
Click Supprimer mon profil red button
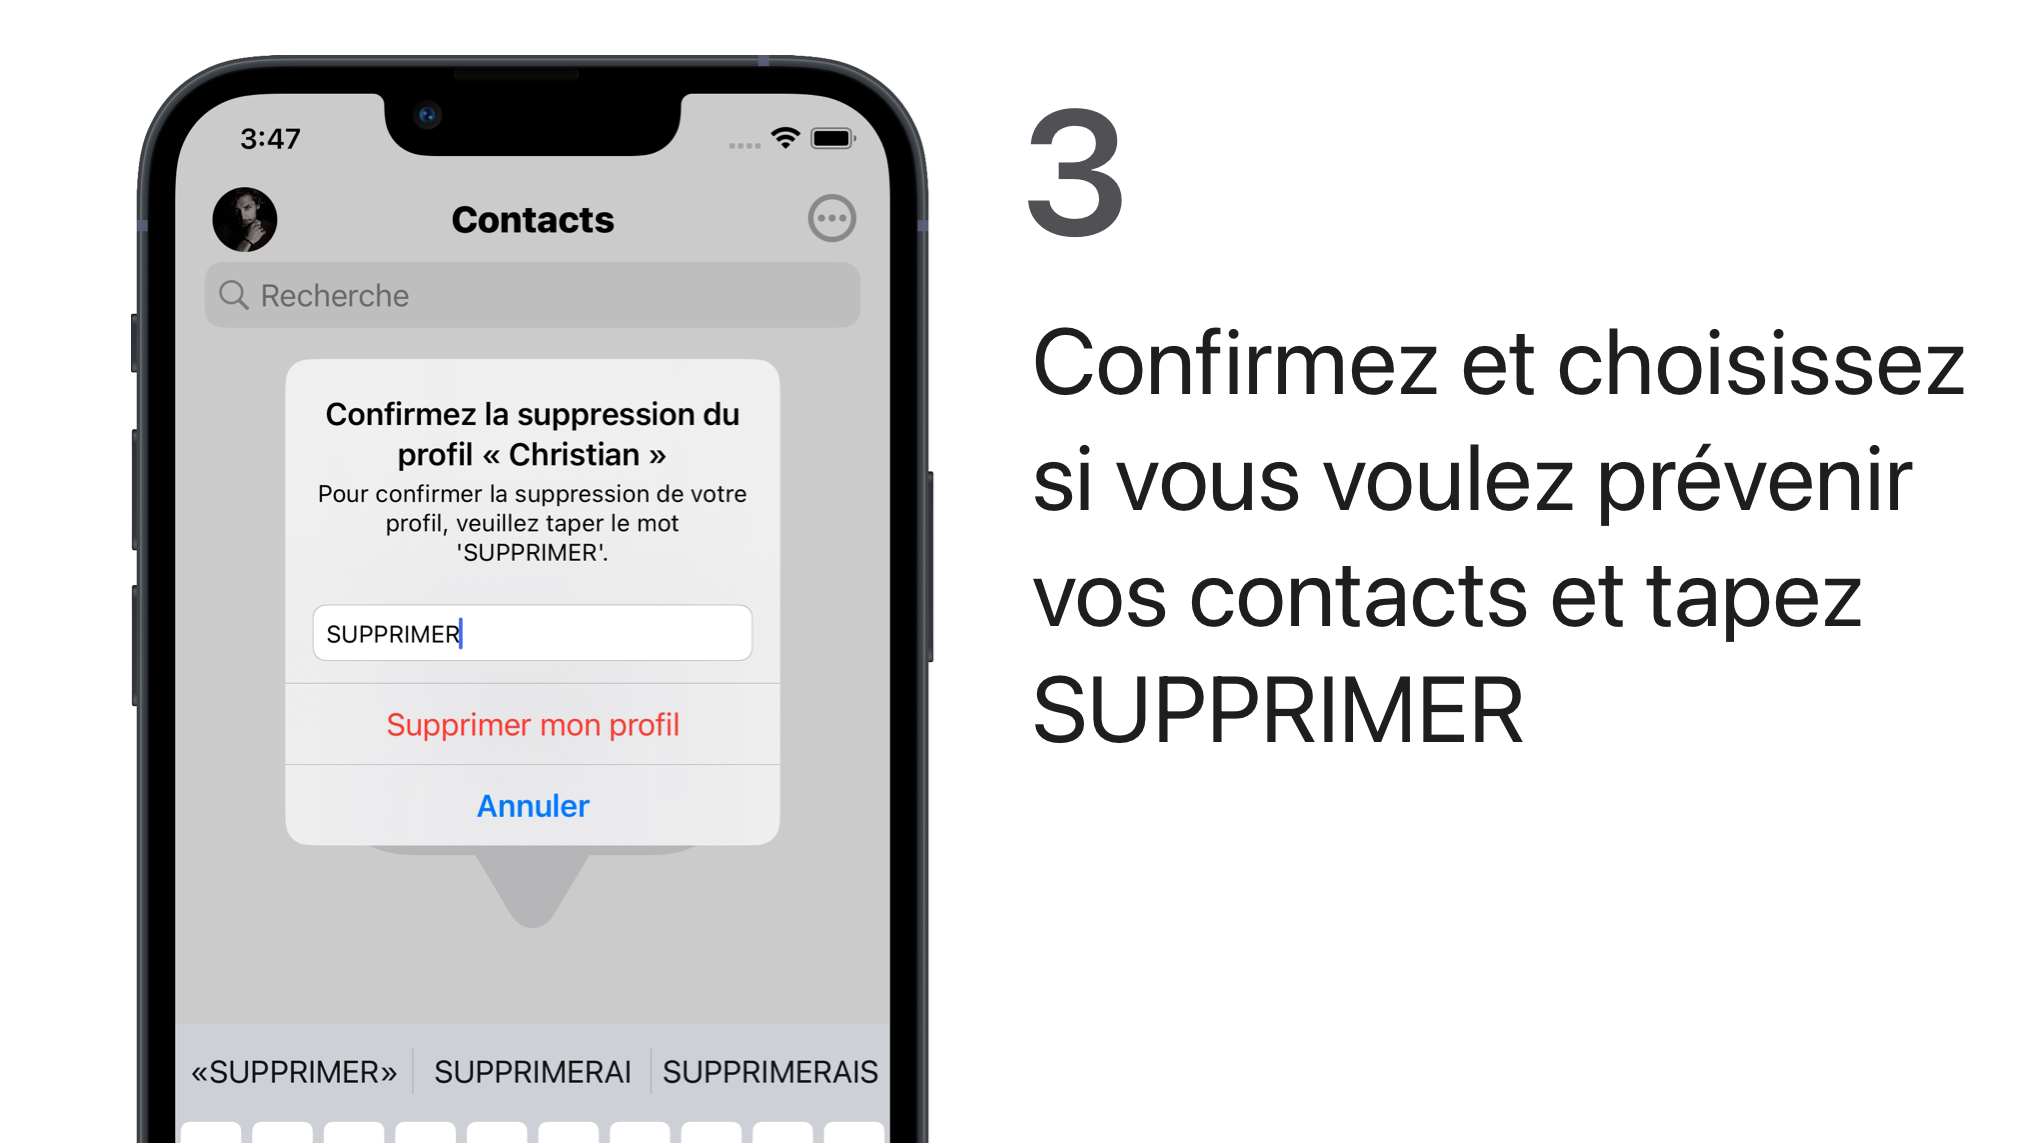coord(533,724)
